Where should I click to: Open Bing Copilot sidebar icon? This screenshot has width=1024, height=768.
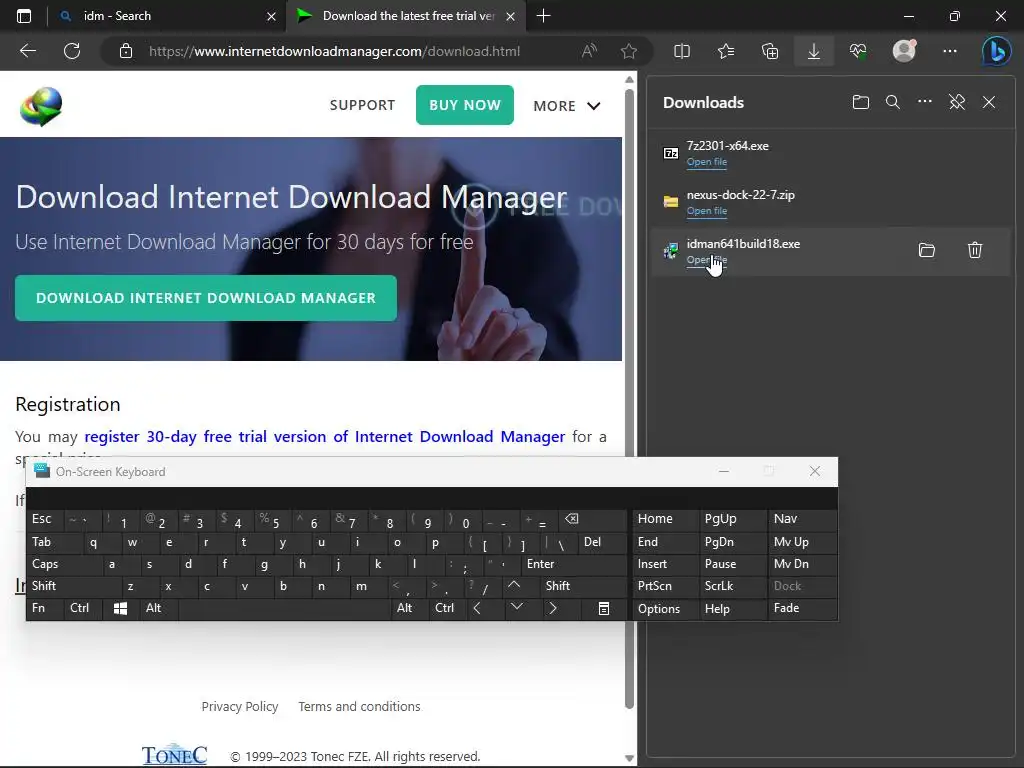(997, 51)
